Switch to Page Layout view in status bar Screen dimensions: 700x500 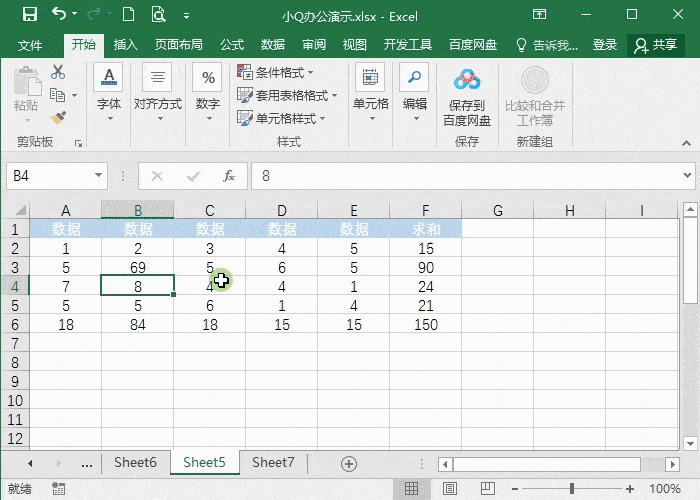click(450, 488)
